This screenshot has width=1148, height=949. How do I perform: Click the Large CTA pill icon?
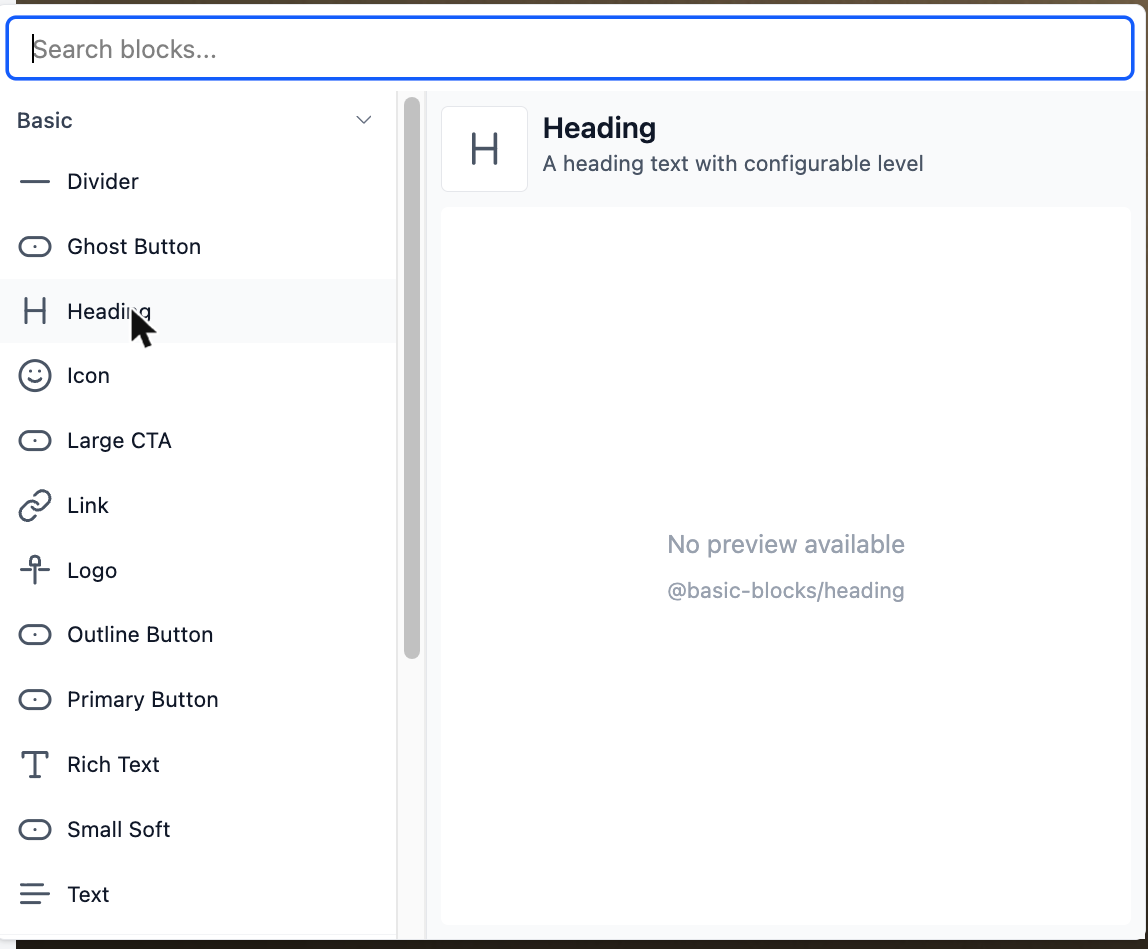(34, 441)
